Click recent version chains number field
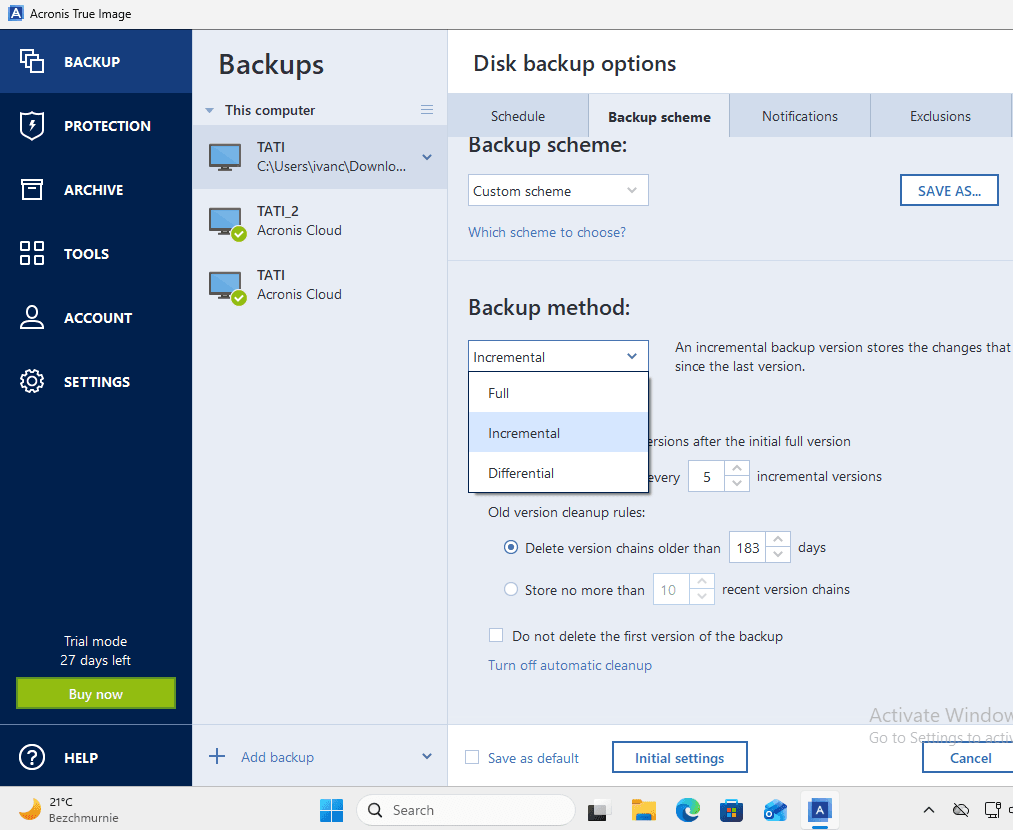 (671, 589)
